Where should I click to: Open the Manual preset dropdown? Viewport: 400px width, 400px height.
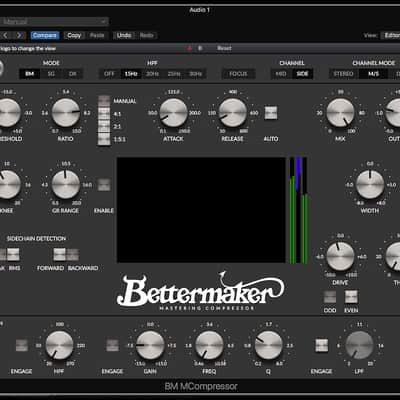tap(54, 22)
